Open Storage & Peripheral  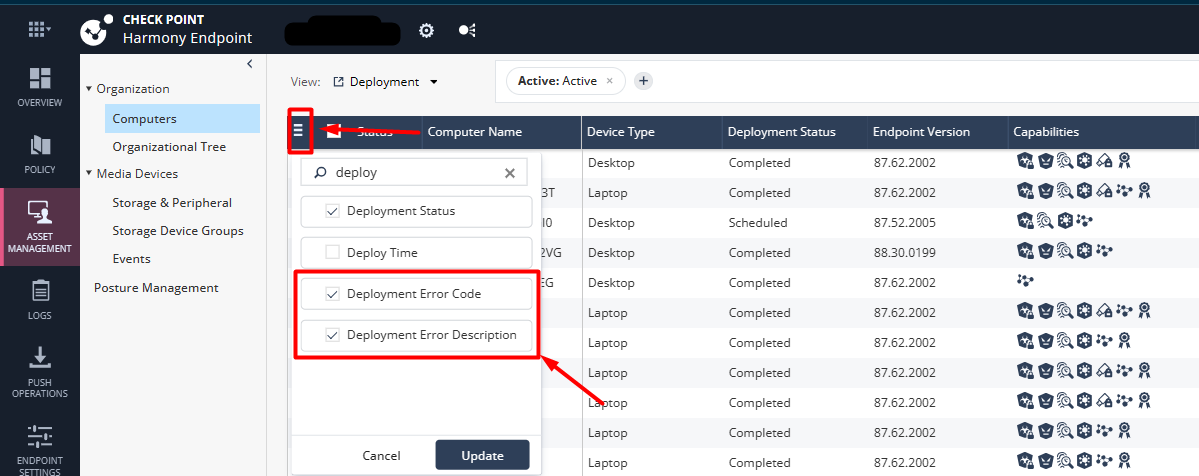[x=172, y=203]
